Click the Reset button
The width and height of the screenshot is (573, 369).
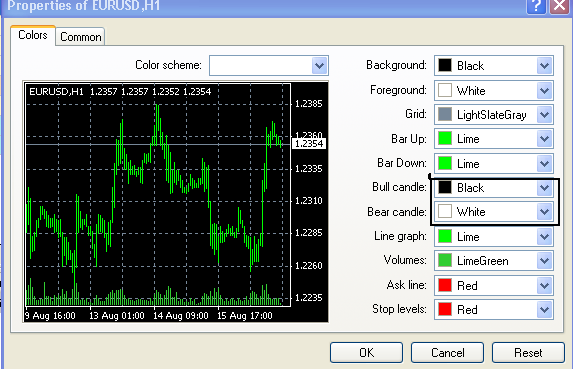tap(528, 353)
